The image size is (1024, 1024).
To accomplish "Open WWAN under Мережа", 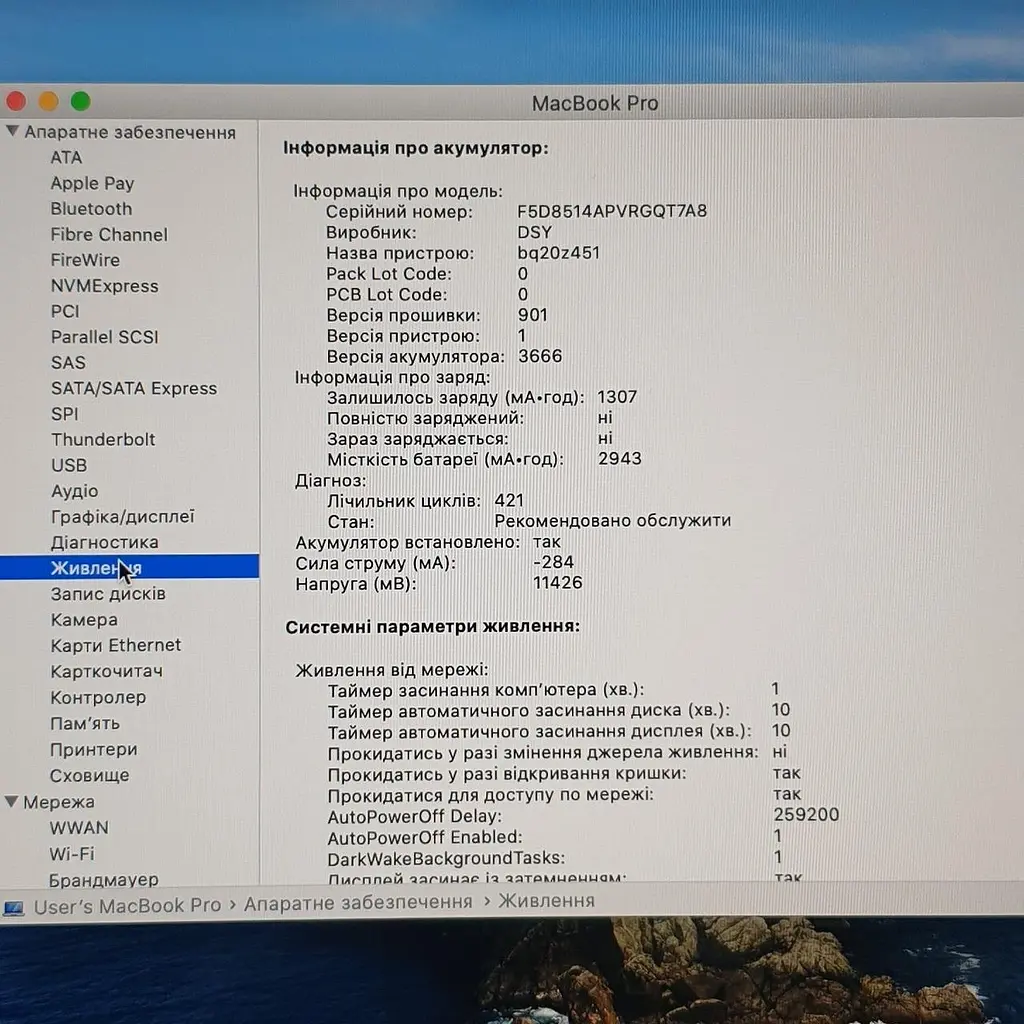I will click(x=79, y=828).
